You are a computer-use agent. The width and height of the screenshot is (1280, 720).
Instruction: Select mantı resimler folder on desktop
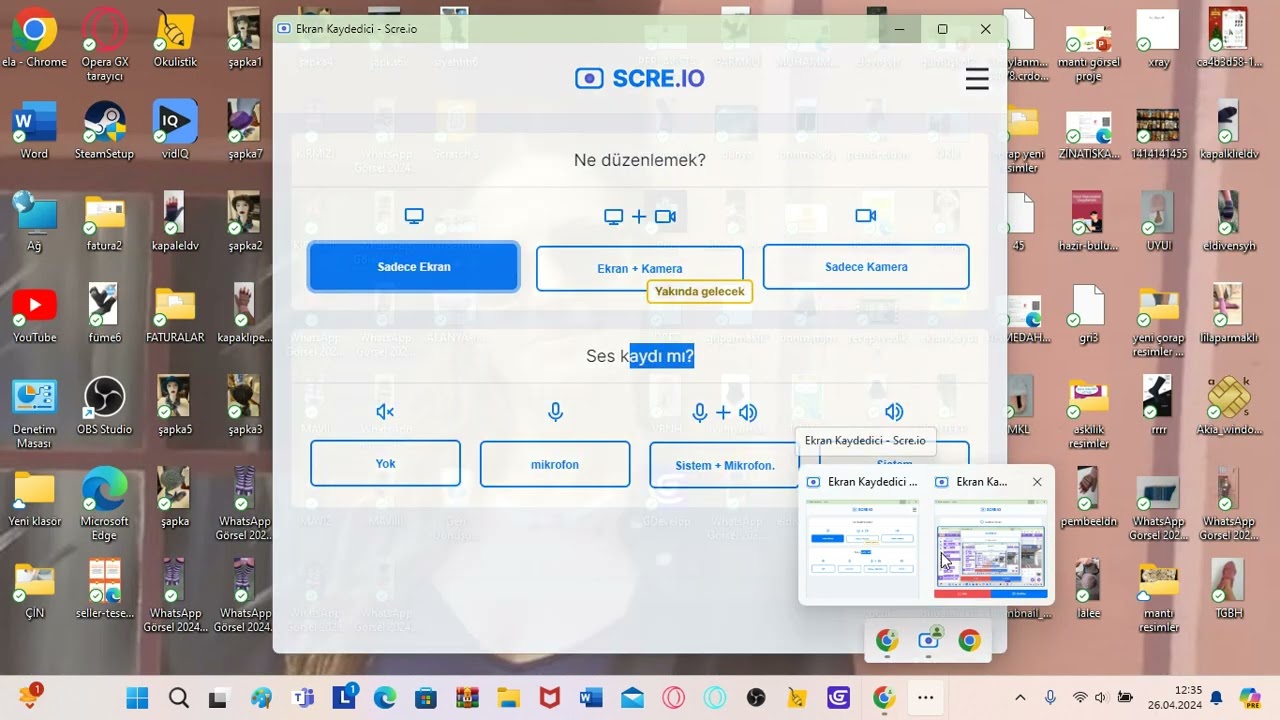(1158, 597)
